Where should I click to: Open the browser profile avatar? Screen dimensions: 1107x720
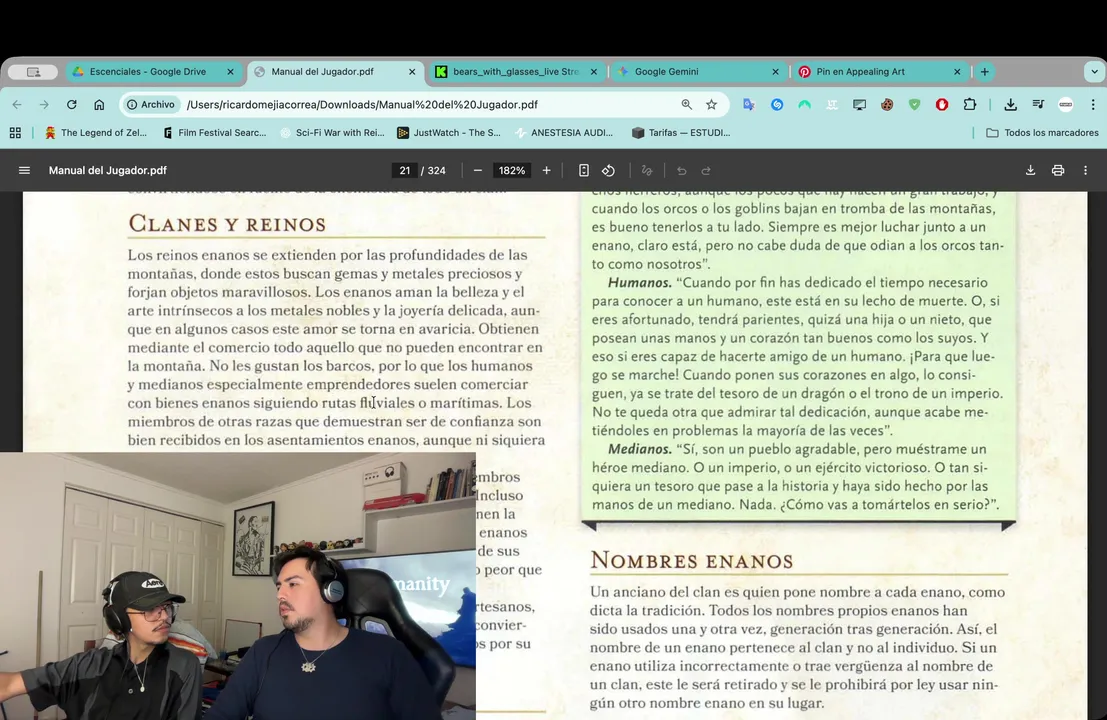(1065, 104)
